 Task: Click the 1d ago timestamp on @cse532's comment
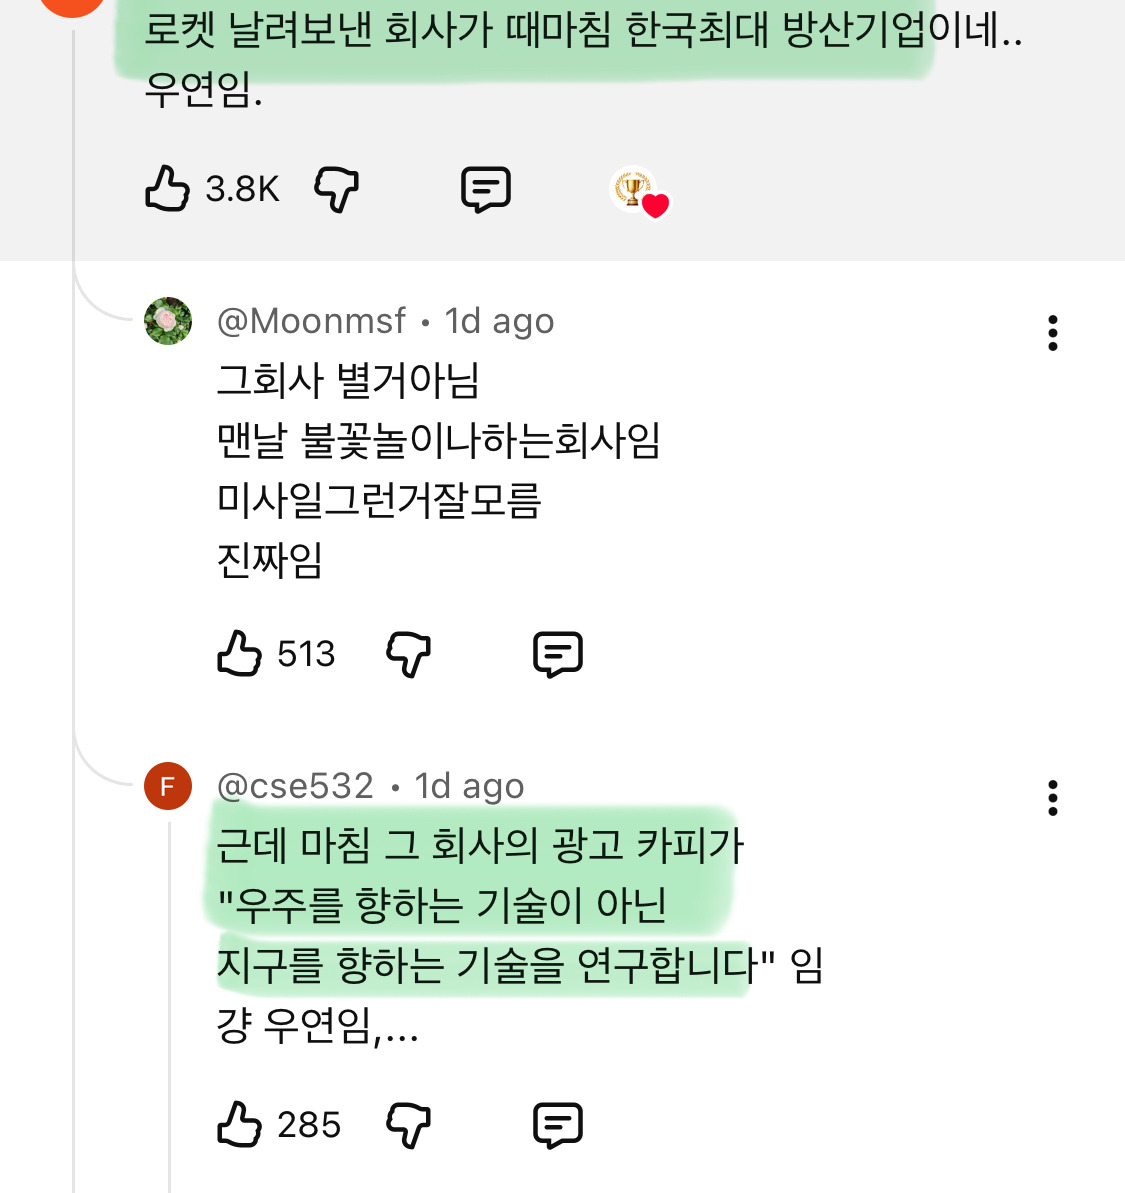point(468,785)
